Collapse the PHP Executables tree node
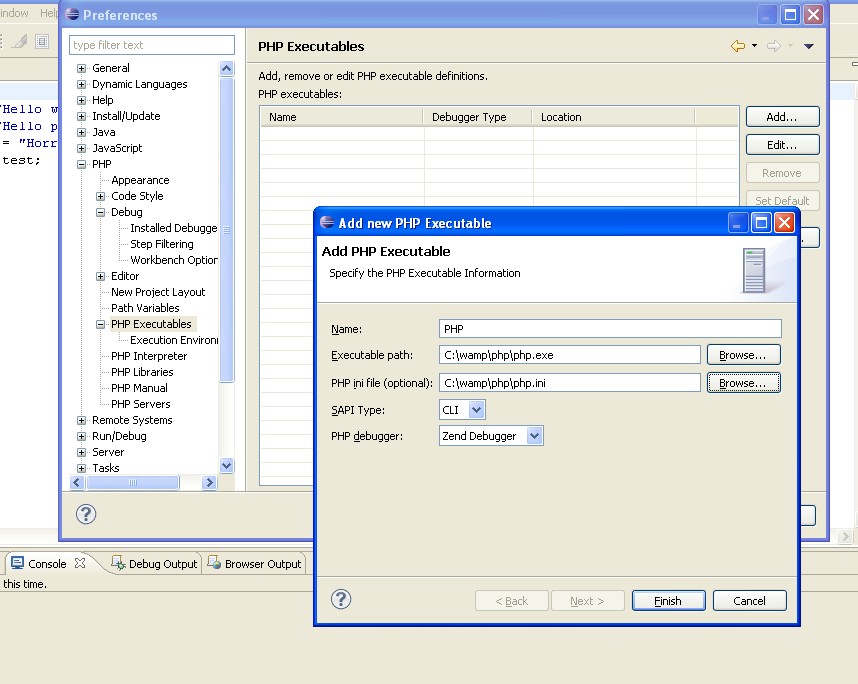 101,324
